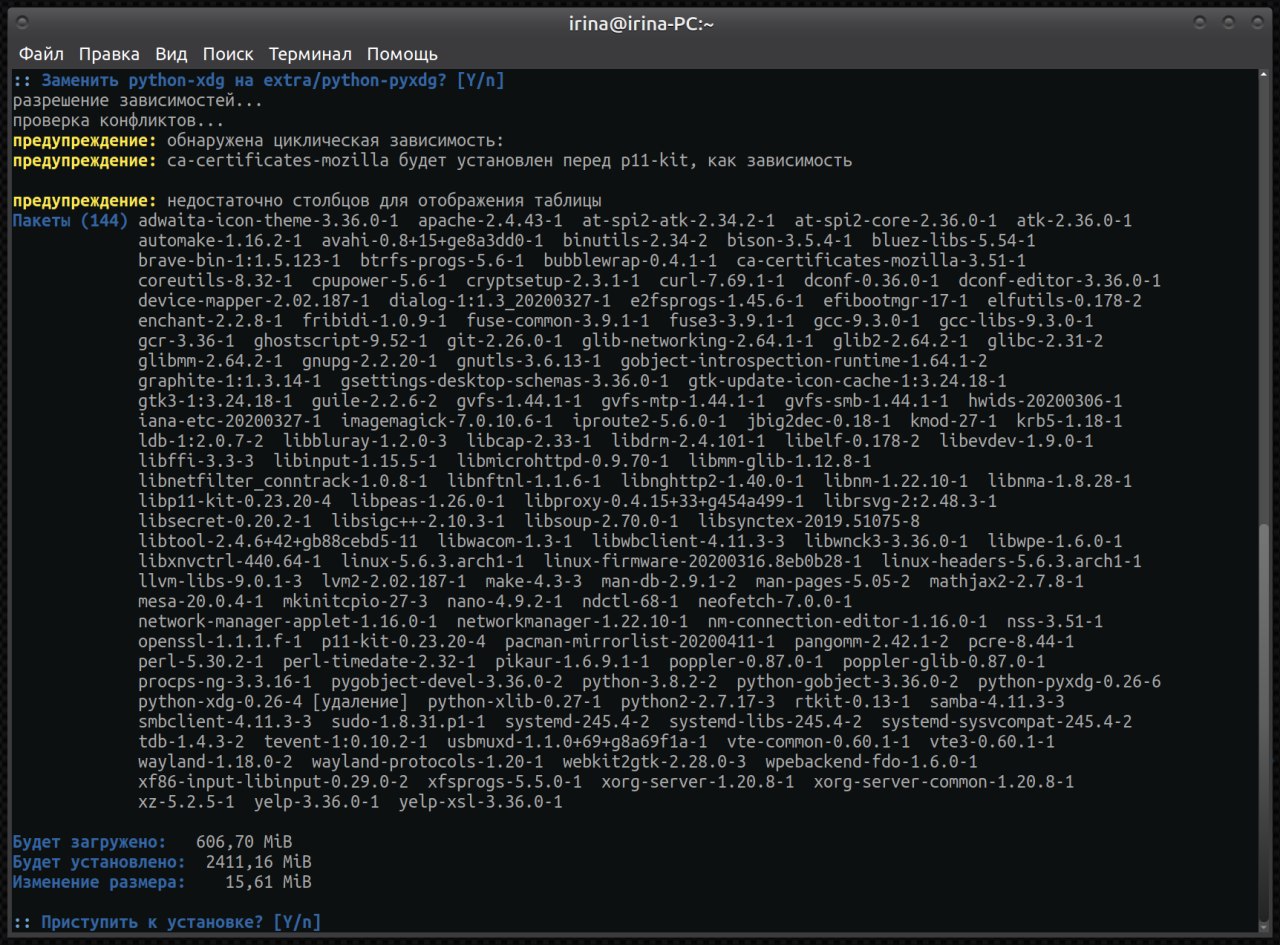Image resolution: width=1280 pixels, height=945 pixels.
Task: Click the title 'irina@irina-PC:~'
Action: tap(640, 23)
